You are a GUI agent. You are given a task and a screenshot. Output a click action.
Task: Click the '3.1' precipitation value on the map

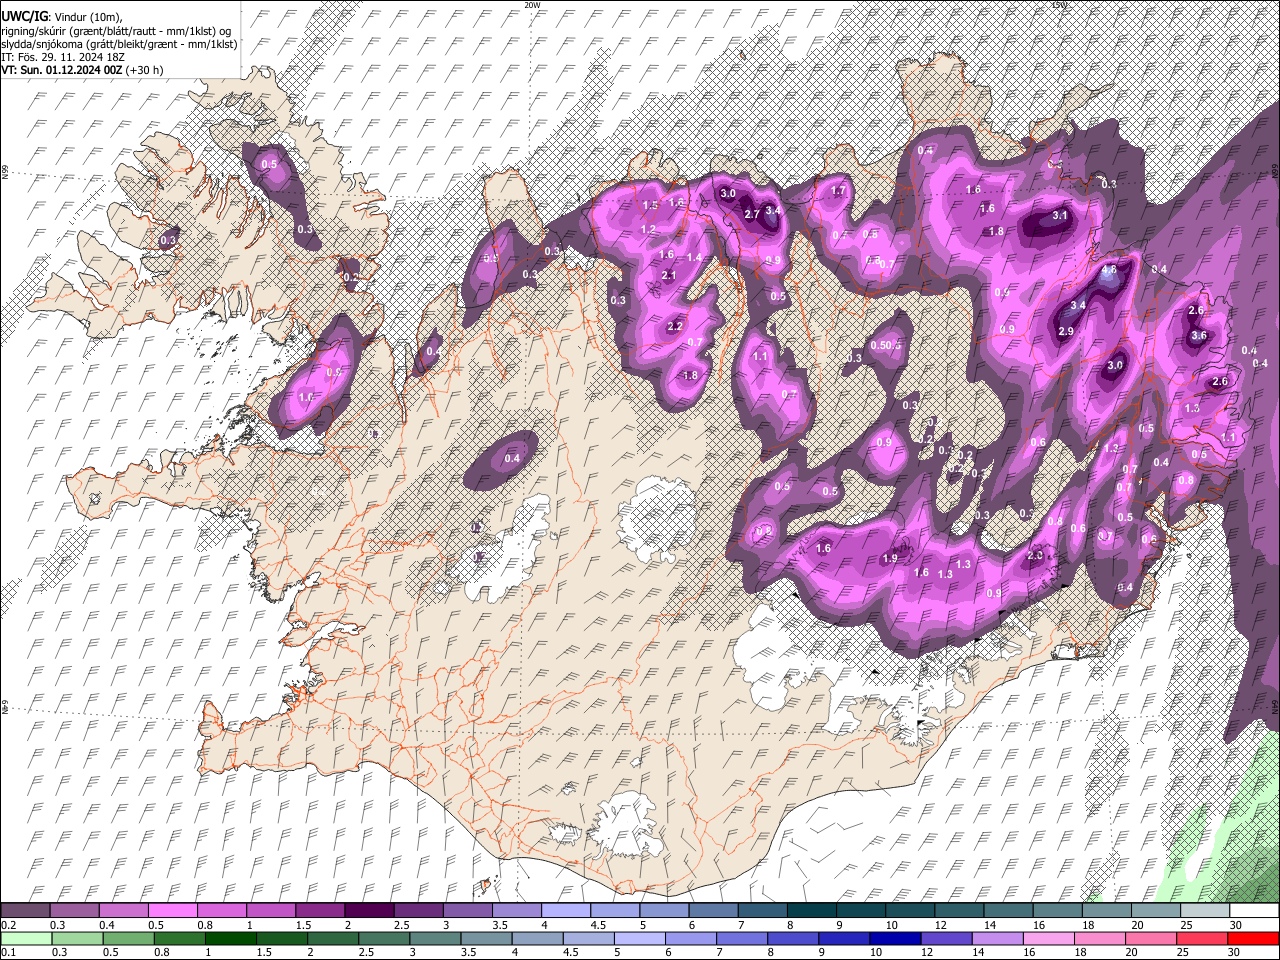click(1061, 215)
